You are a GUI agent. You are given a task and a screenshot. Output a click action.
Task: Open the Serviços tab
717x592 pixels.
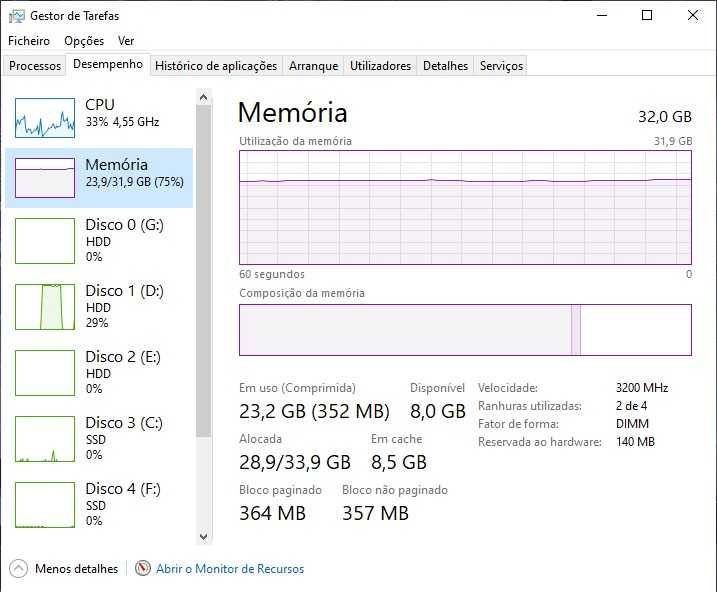[501, 66]
